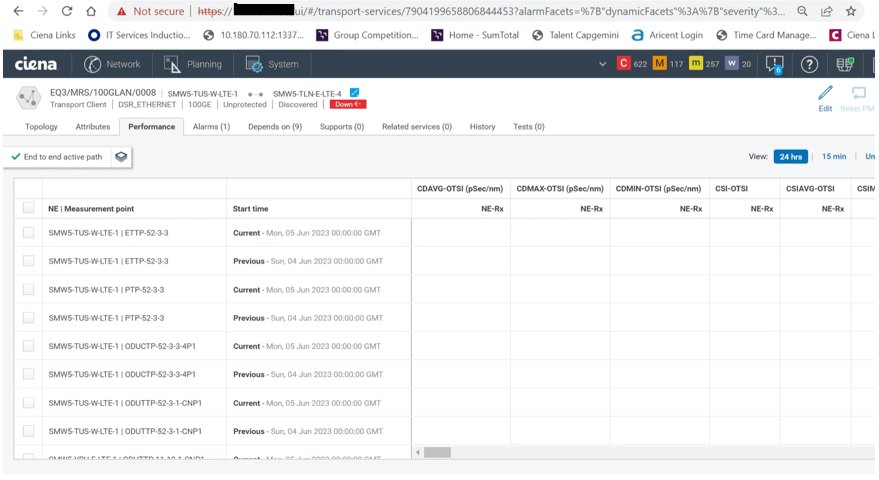Click the red Critical alarms C icon
Screen dimensions: 879x480
pos(624,64)
